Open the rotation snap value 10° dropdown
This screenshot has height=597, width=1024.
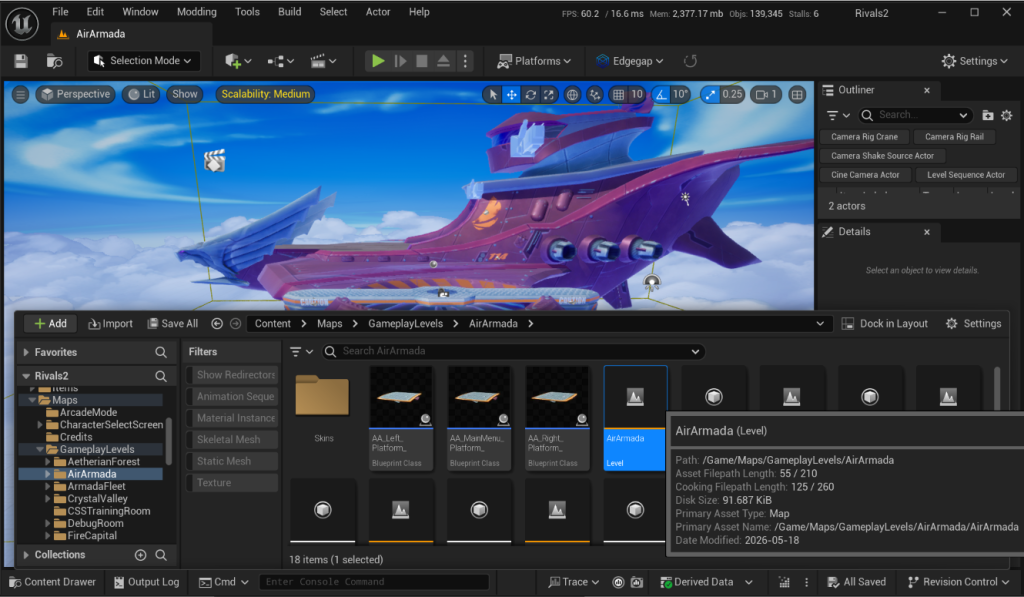click(680, 95)
